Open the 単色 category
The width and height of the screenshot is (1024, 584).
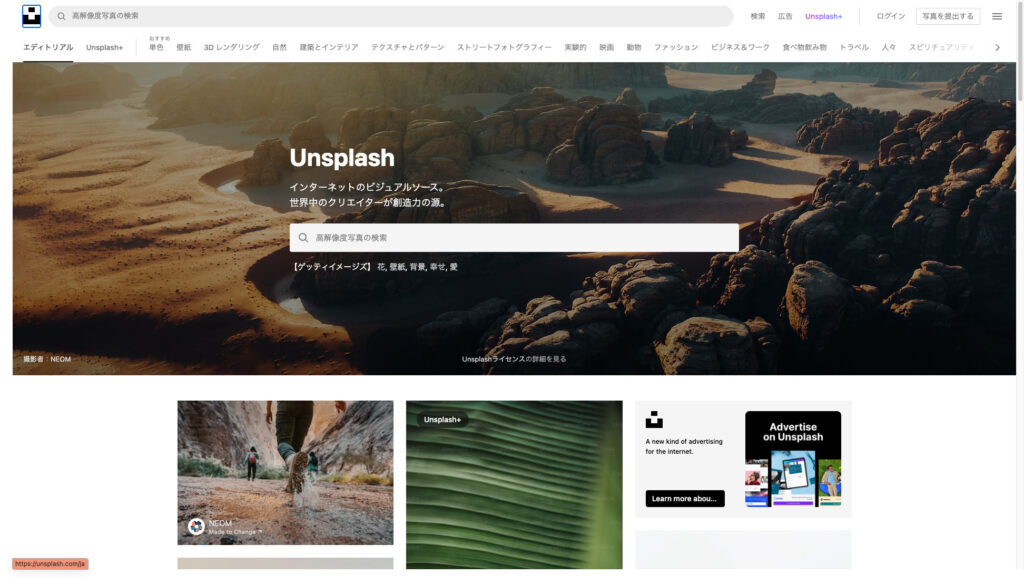tap(156, 47)
